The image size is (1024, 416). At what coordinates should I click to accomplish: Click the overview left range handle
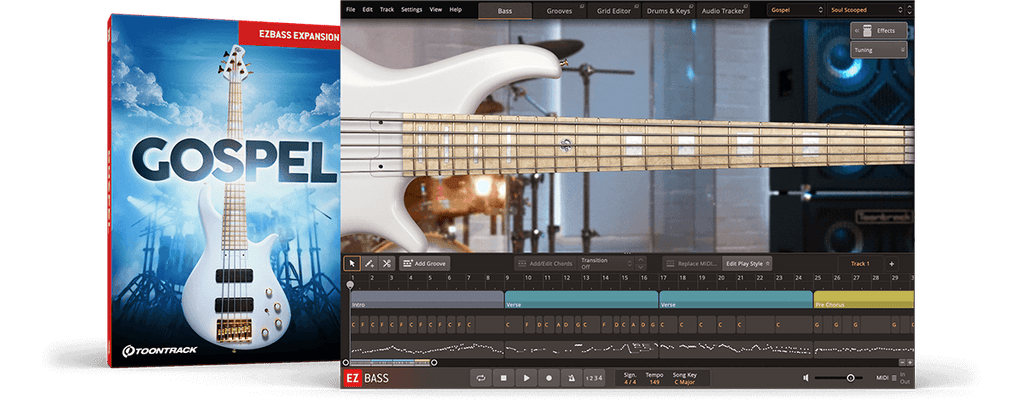[346, 362]
